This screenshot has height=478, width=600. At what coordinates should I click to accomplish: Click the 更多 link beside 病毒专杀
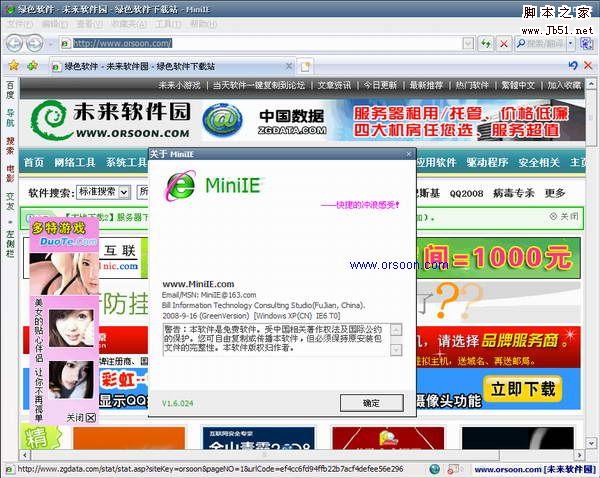555,193
